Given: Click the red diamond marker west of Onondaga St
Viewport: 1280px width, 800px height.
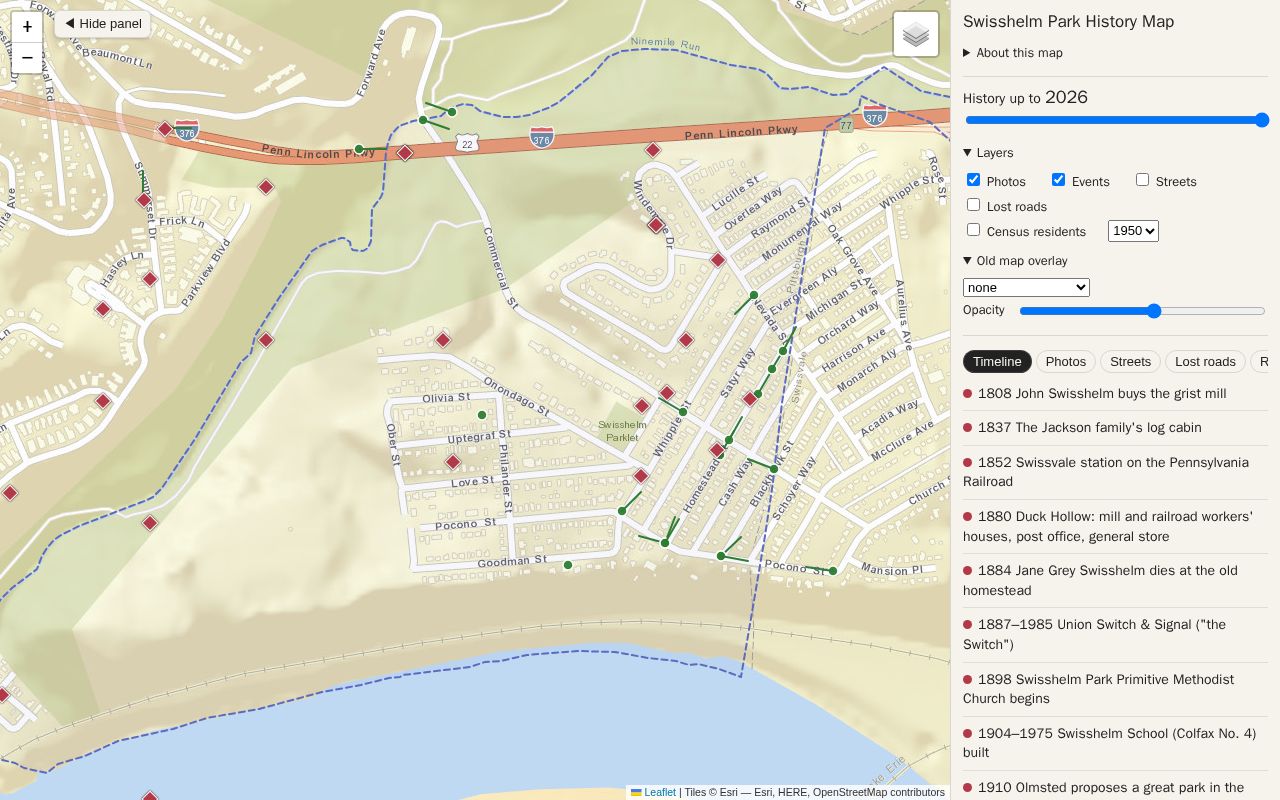Looking at the screenshot, I should point(443,340).
